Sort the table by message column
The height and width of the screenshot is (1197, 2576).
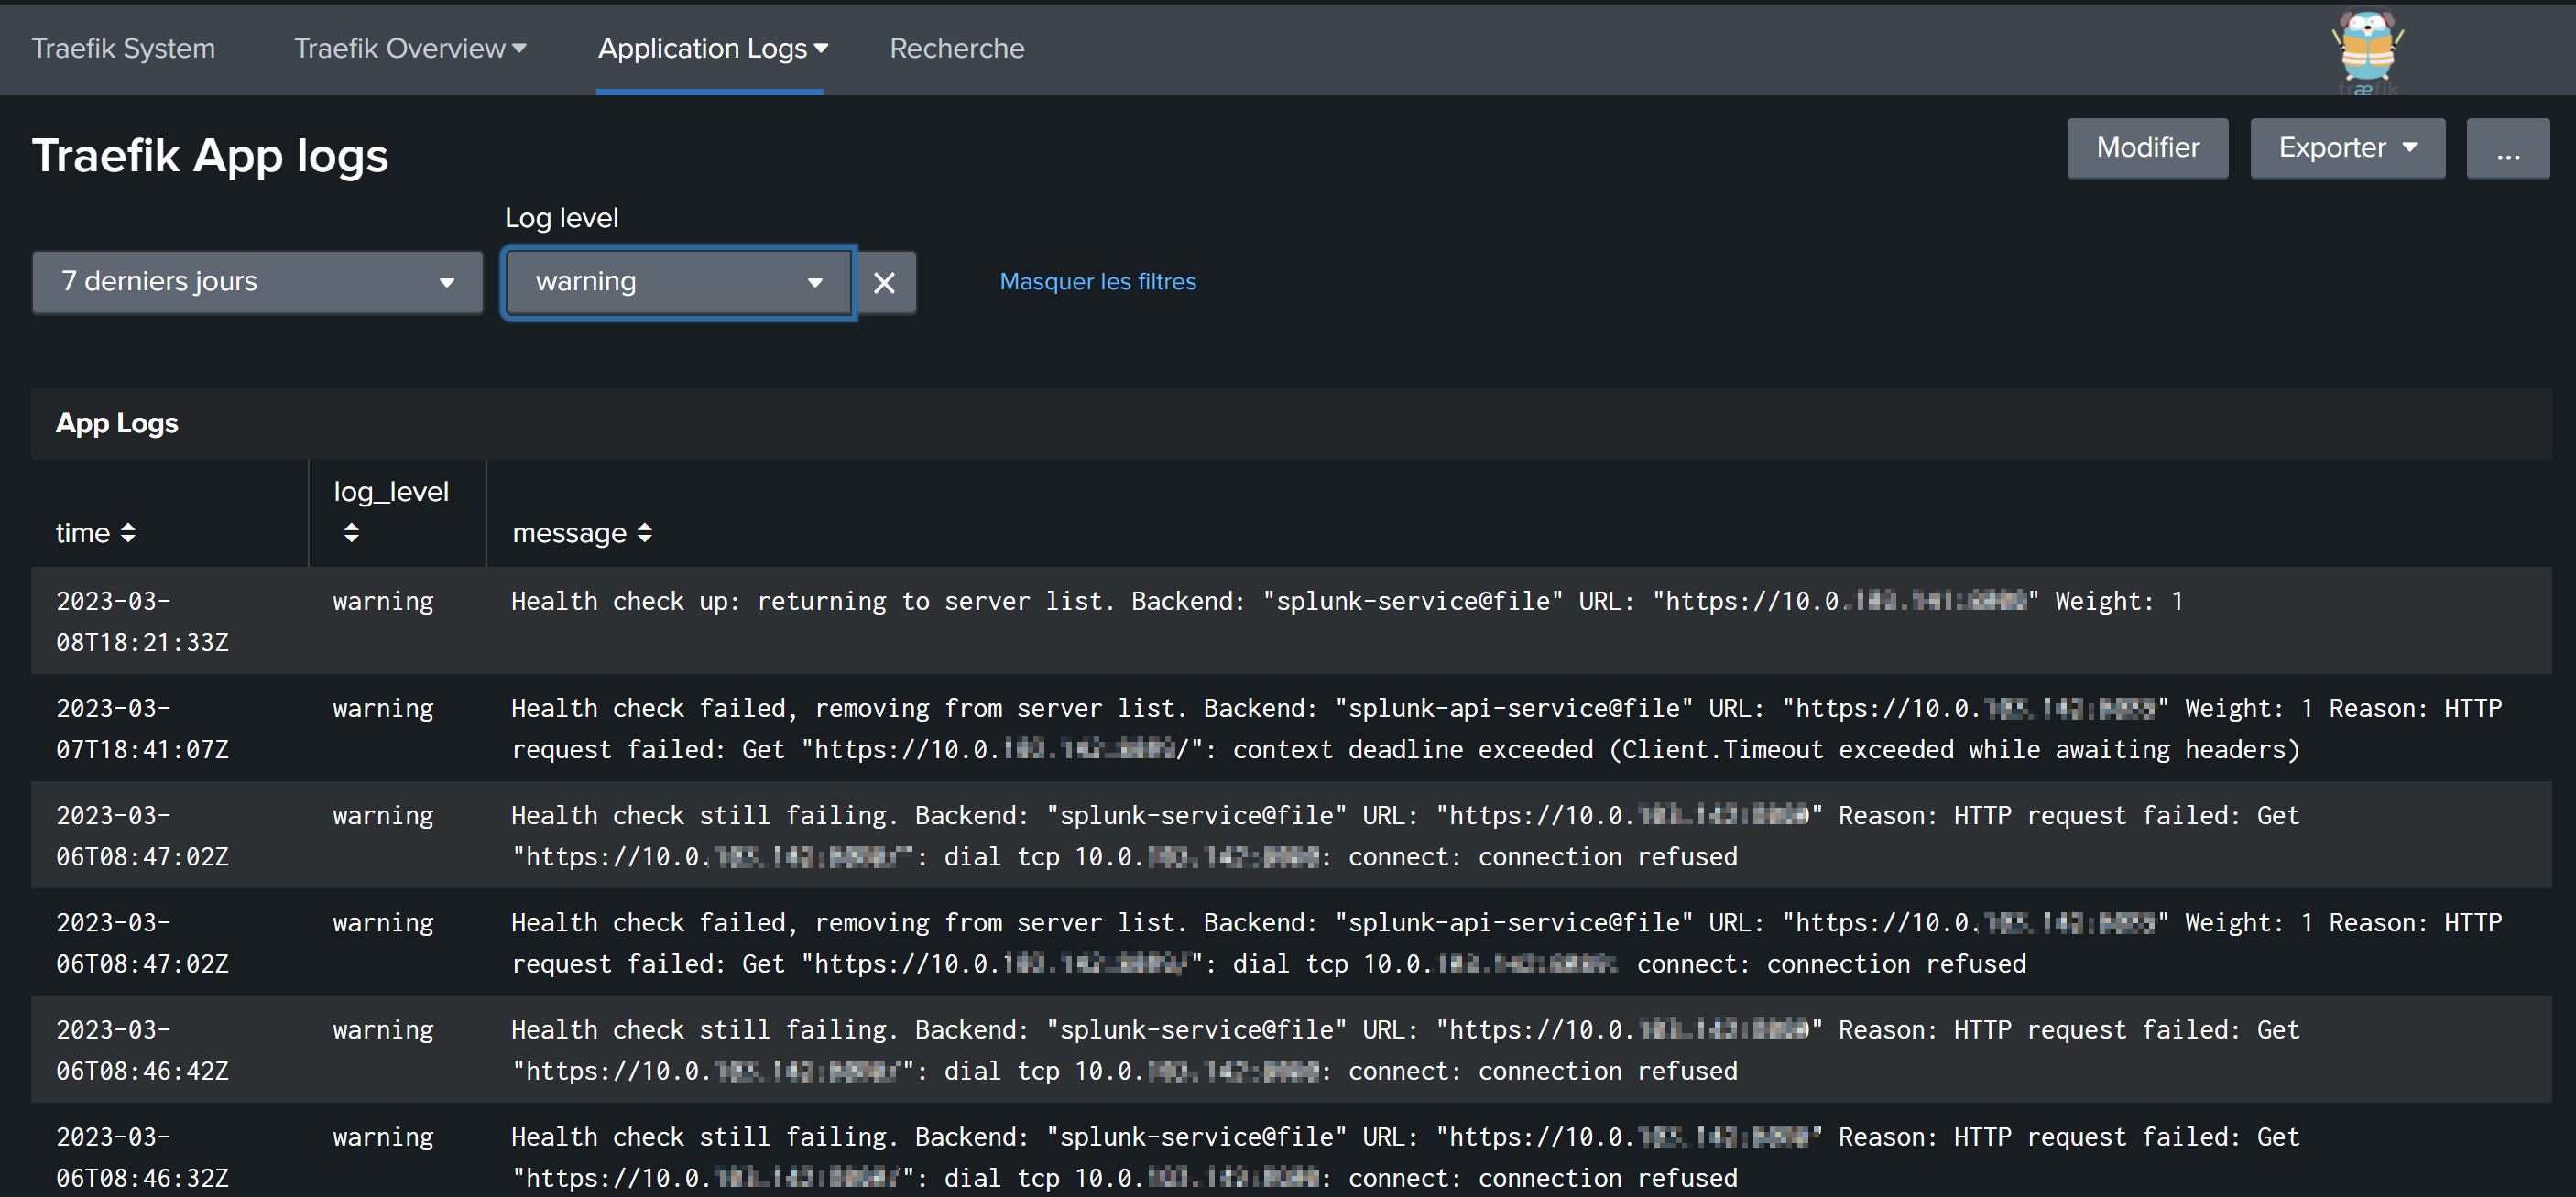645,532
